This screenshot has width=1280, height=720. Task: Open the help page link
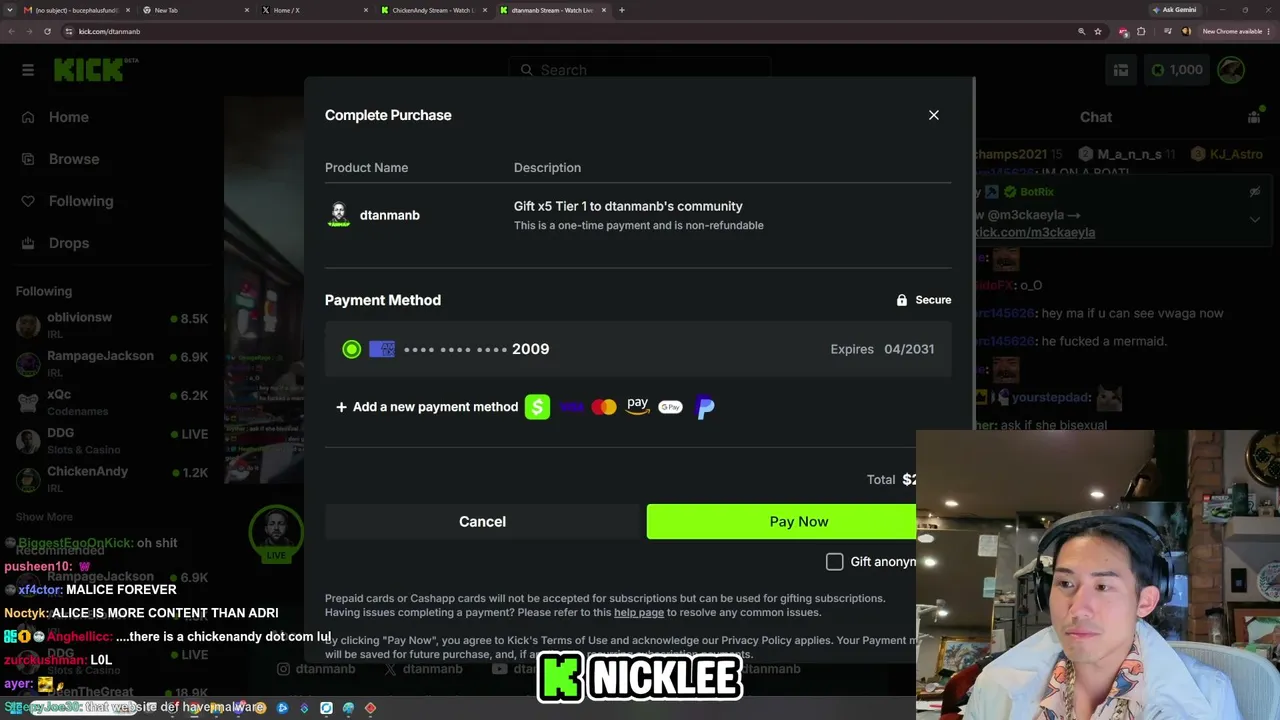click(639, 612)
